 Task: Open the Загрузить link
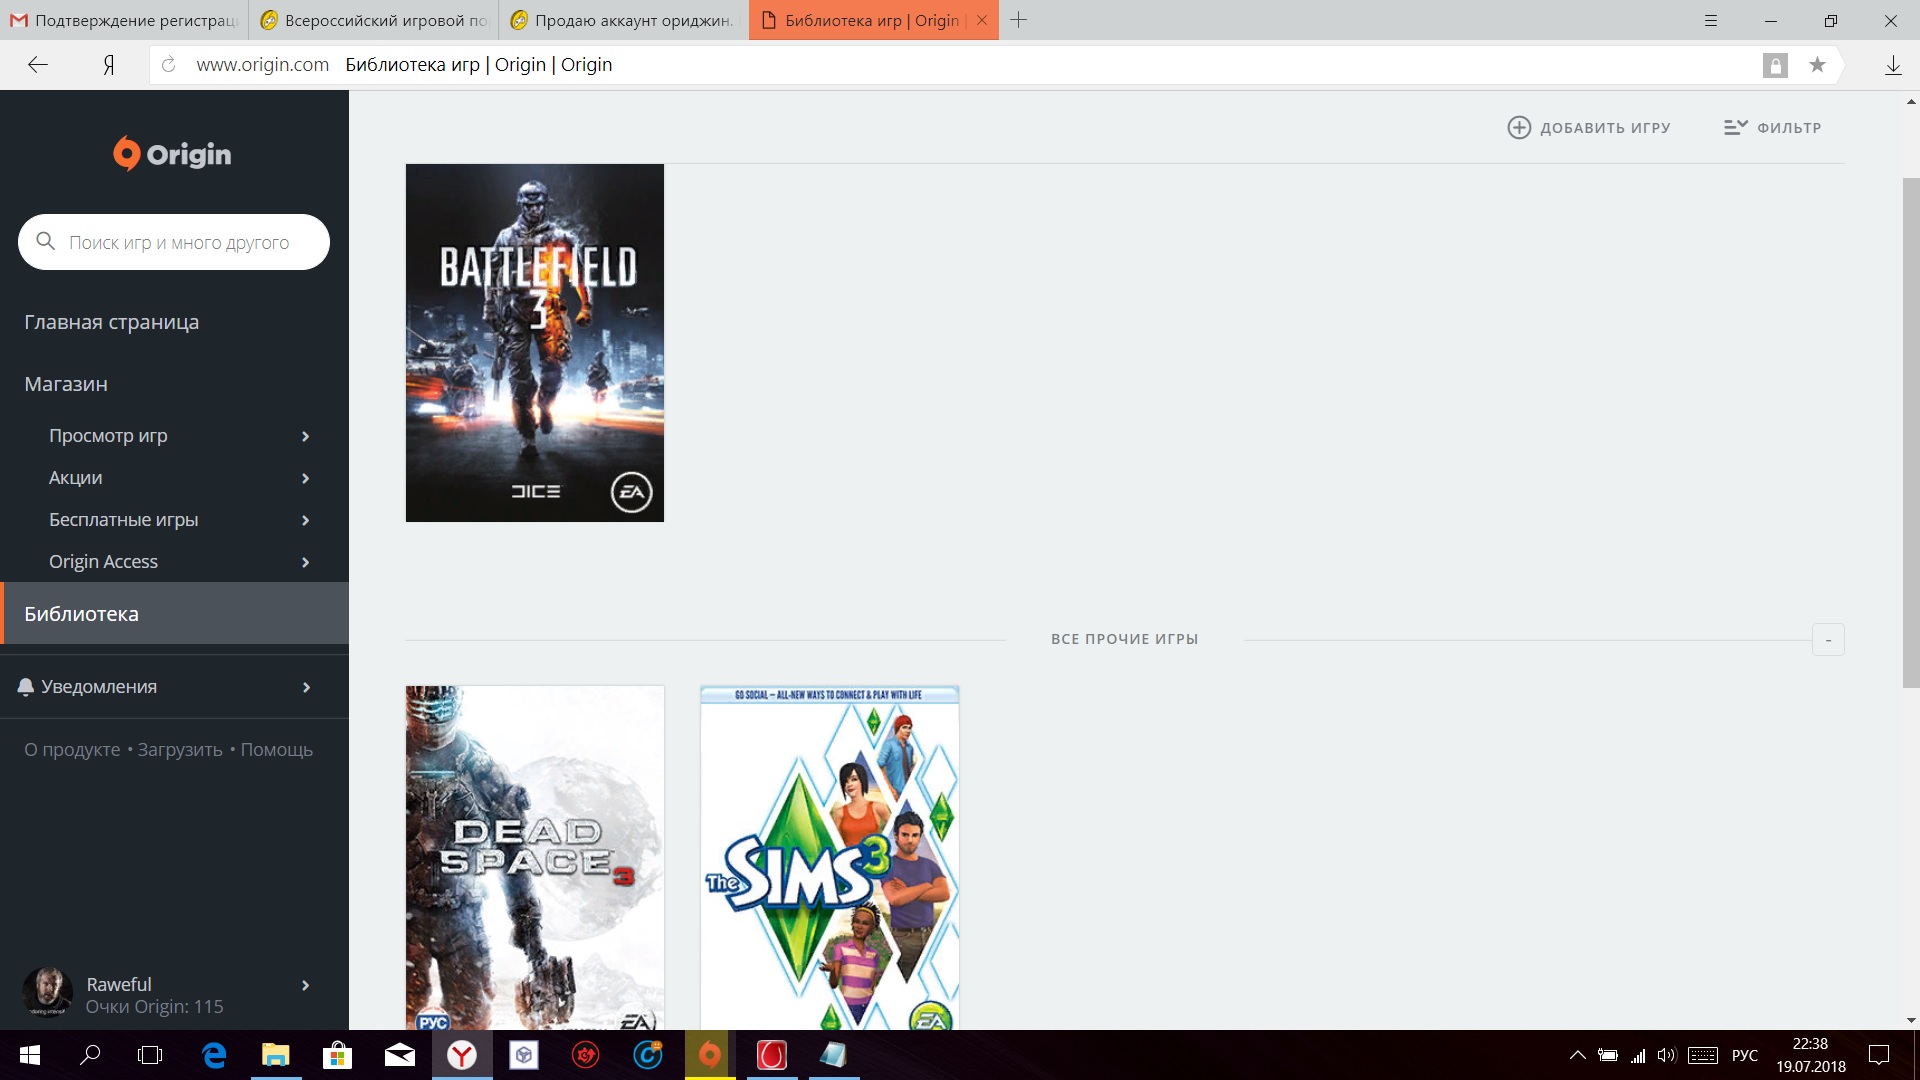pos(180,750)
